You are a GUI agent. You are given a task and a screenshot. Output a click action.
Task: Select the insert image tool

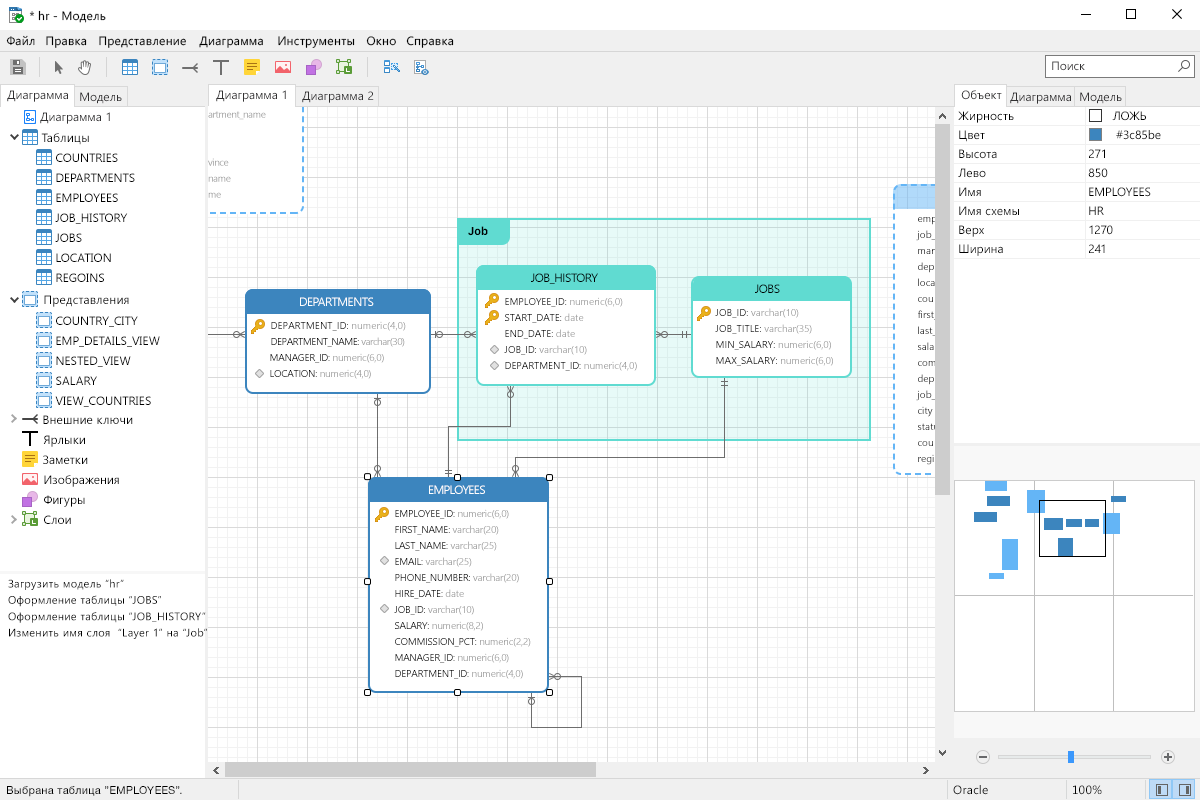pyautogui.click(x=283, y=67)
